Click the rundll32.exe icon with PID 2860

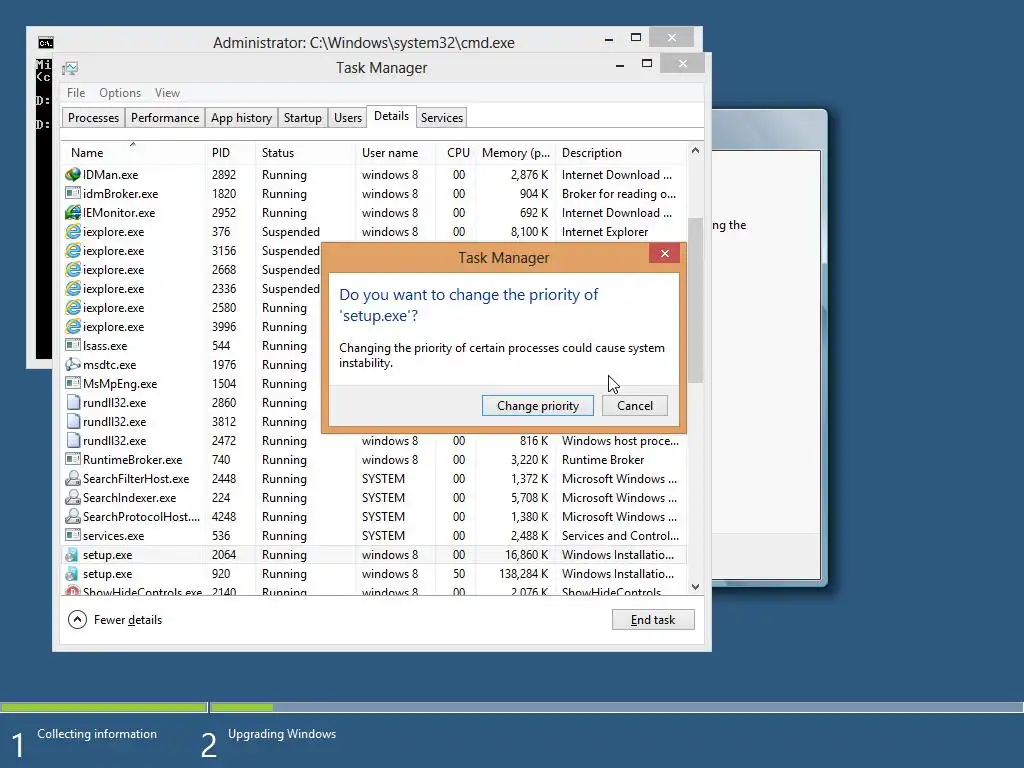[x=73, y=402]
